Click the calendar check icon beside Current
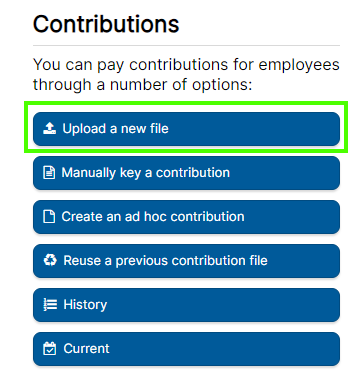Viewport: 362px width, 382px height. click(50, 349)
